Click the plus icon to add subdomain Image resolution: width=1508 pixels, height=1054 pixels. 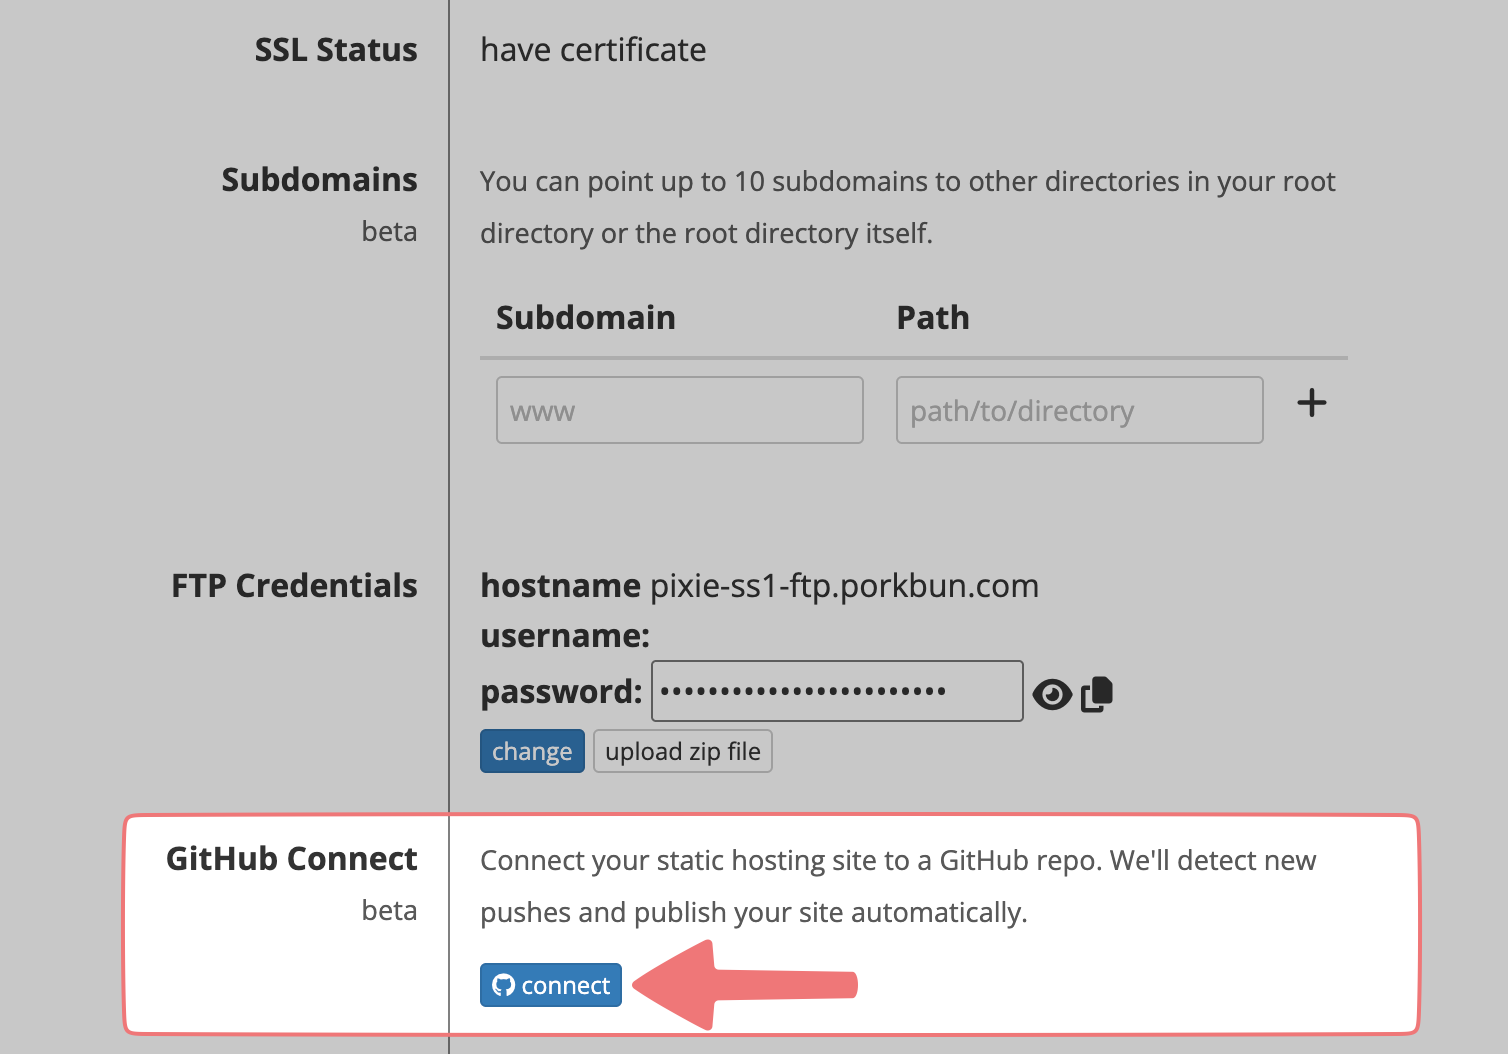click(1311, 403)
